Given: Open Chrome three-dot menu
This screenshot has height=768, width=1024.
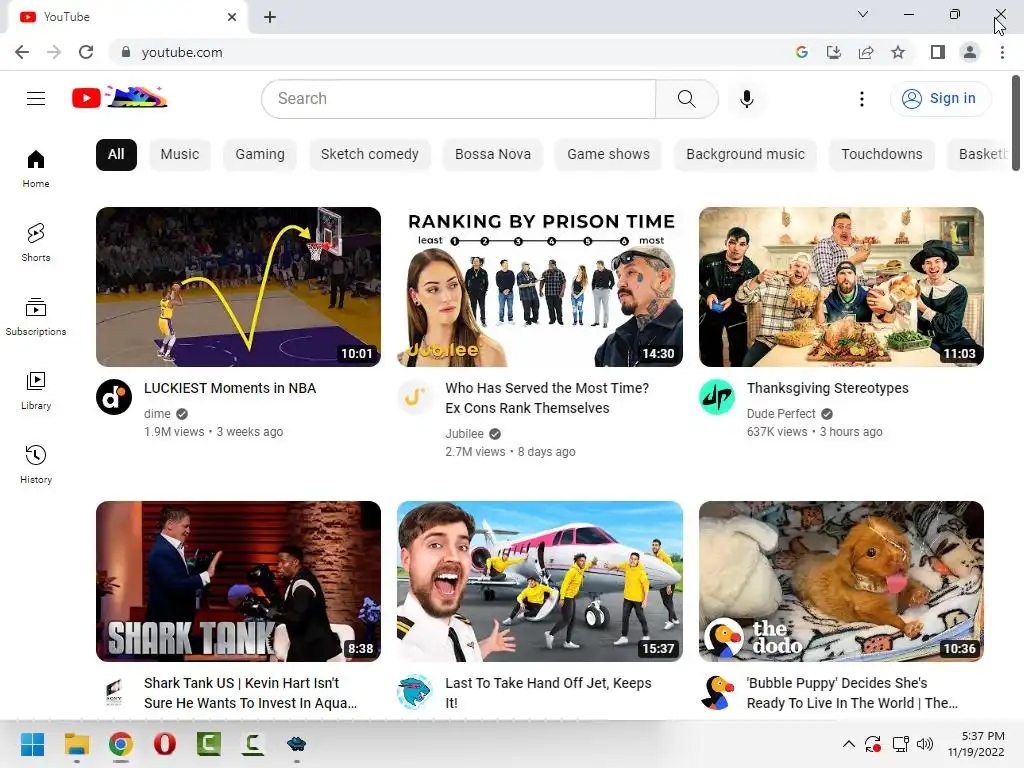Looking at the screenshot, I should point(1002,52).
